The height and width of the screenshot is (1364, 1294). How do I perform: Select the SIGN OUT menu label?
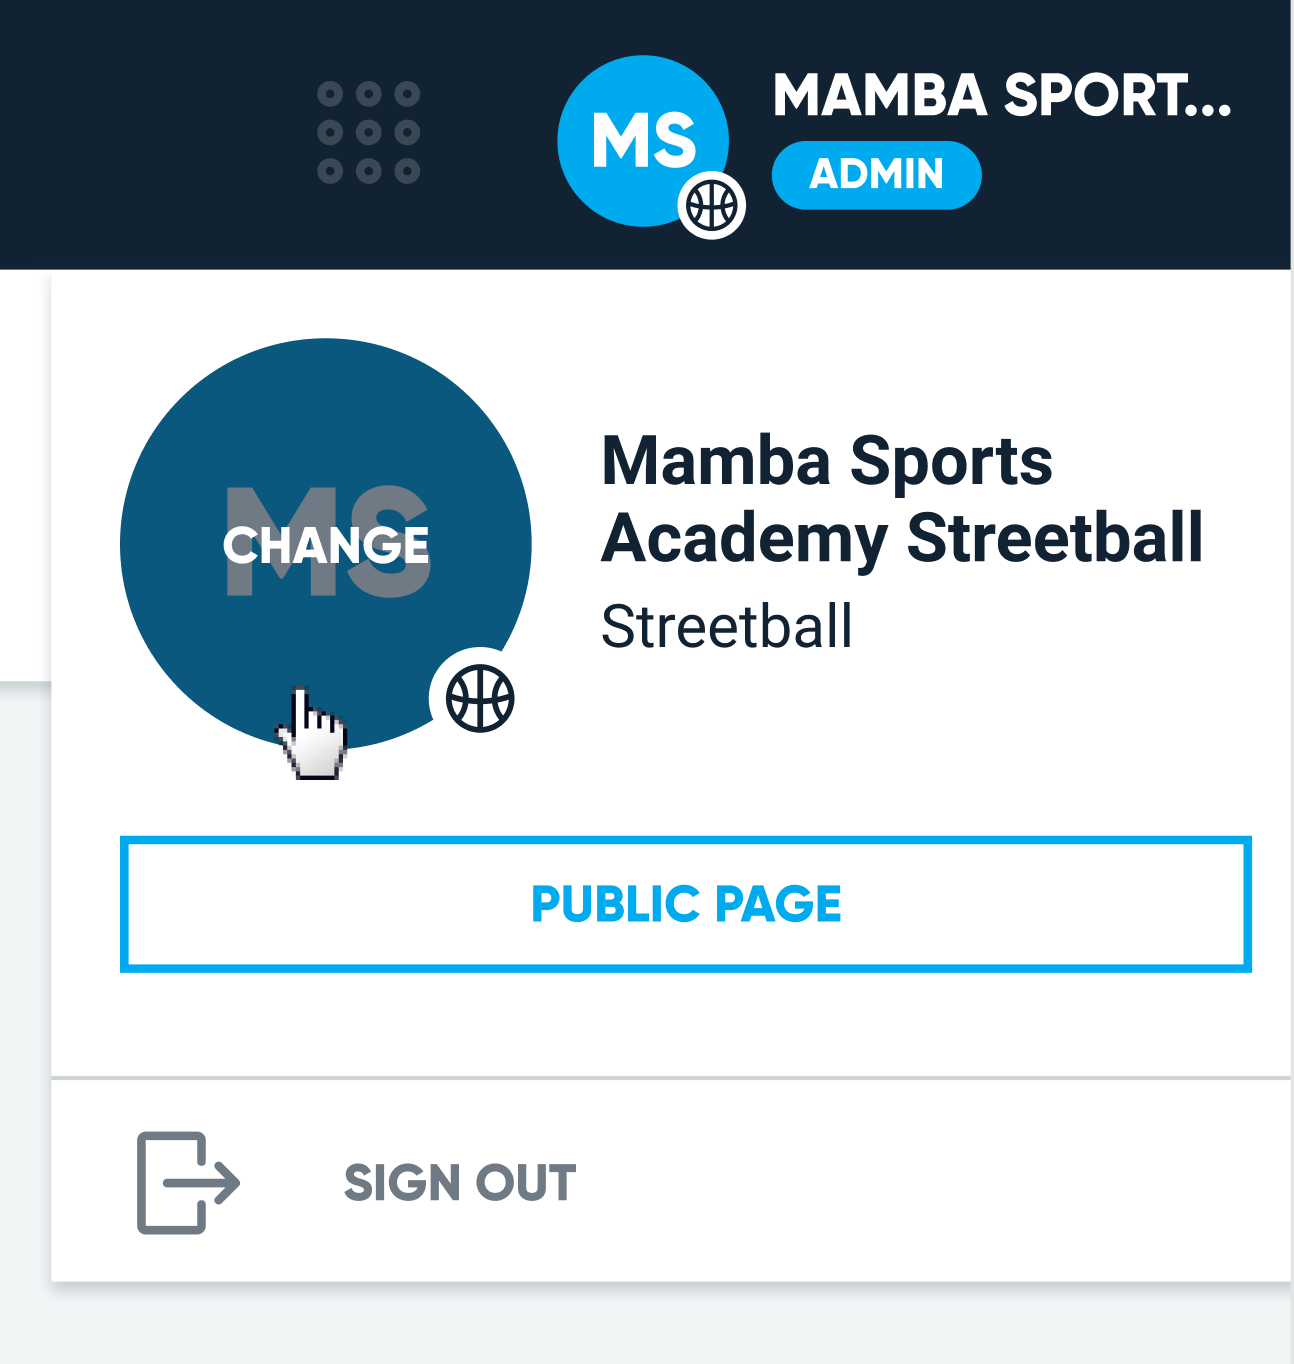460,1183
